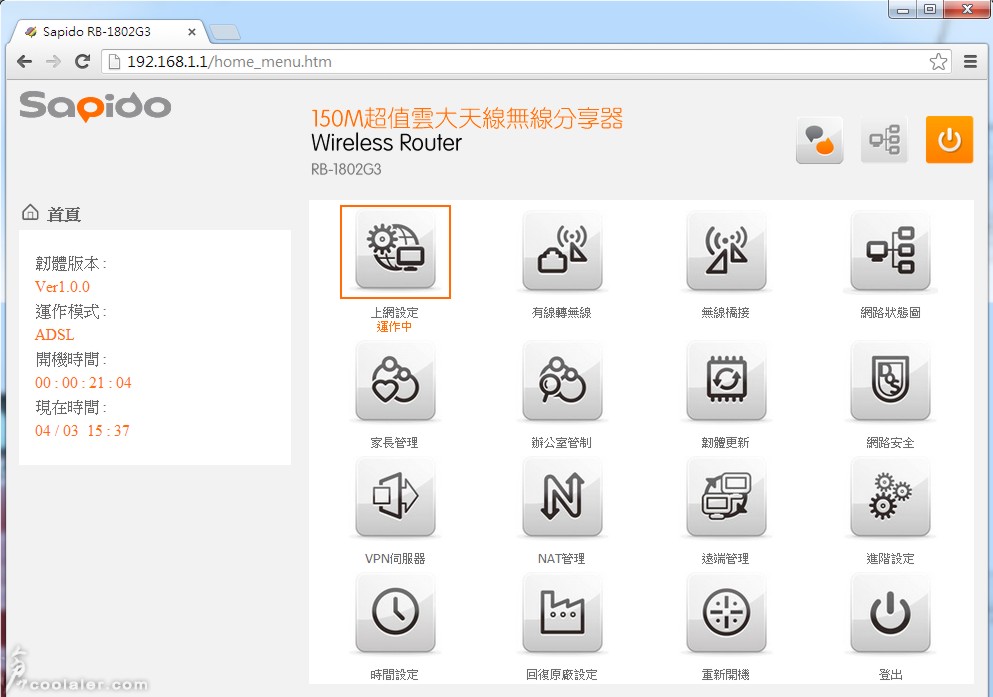Open the 有線轉無線 wired-to-wireless icon
This screenshot has height=697, width=993.
point(562,251)
